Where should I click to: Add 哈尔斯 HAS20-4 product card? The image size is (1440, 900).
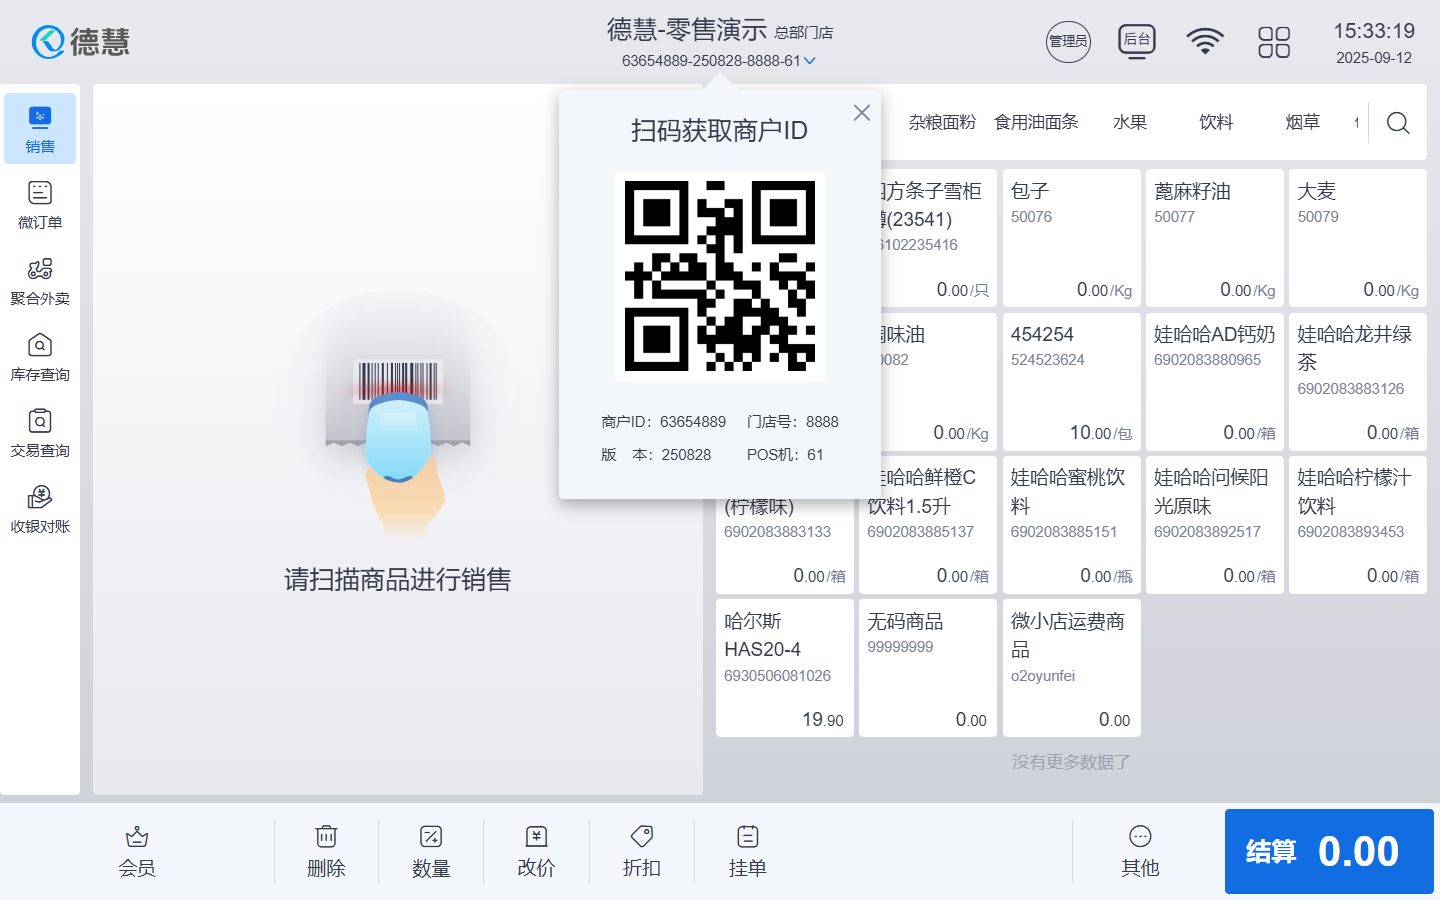click(x=785, y=668)
